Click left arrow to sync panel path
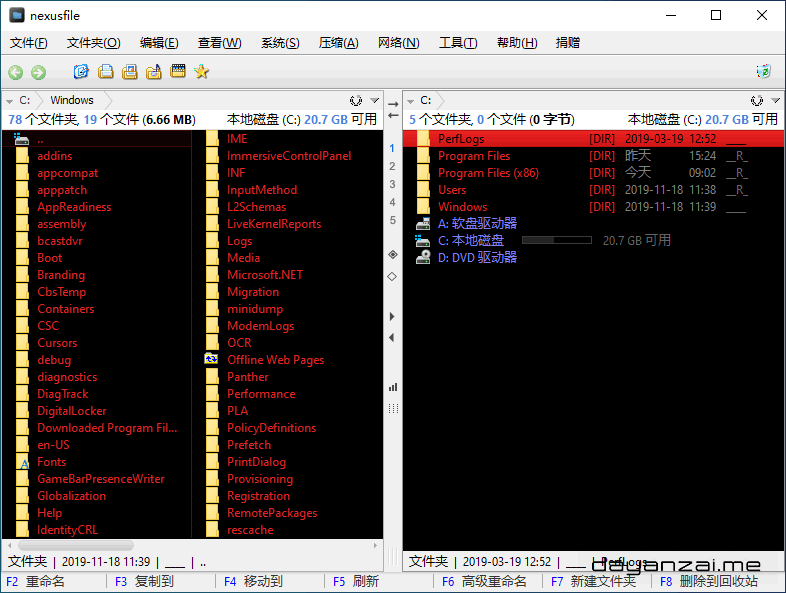Viewport: 786px width, 593px height. (x=393, y=116)
